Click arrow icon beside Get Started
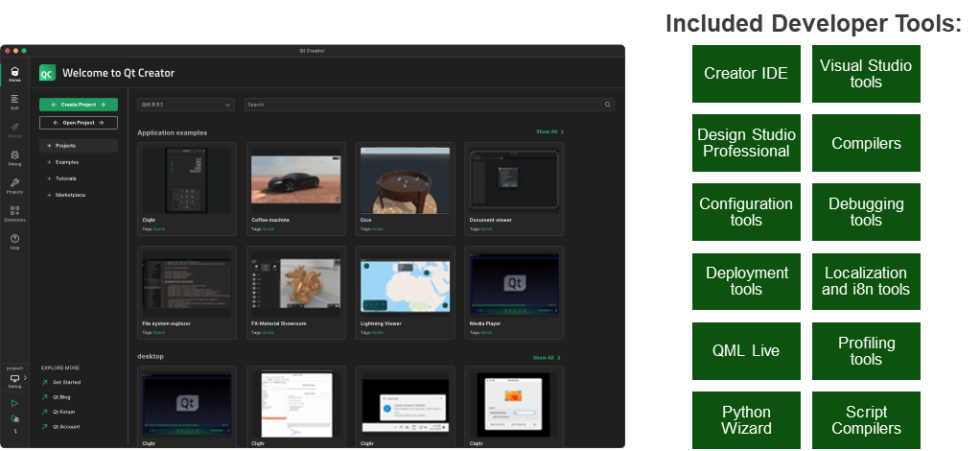The height and width of the screenshot is (451, 980). [x=44, y=382]
